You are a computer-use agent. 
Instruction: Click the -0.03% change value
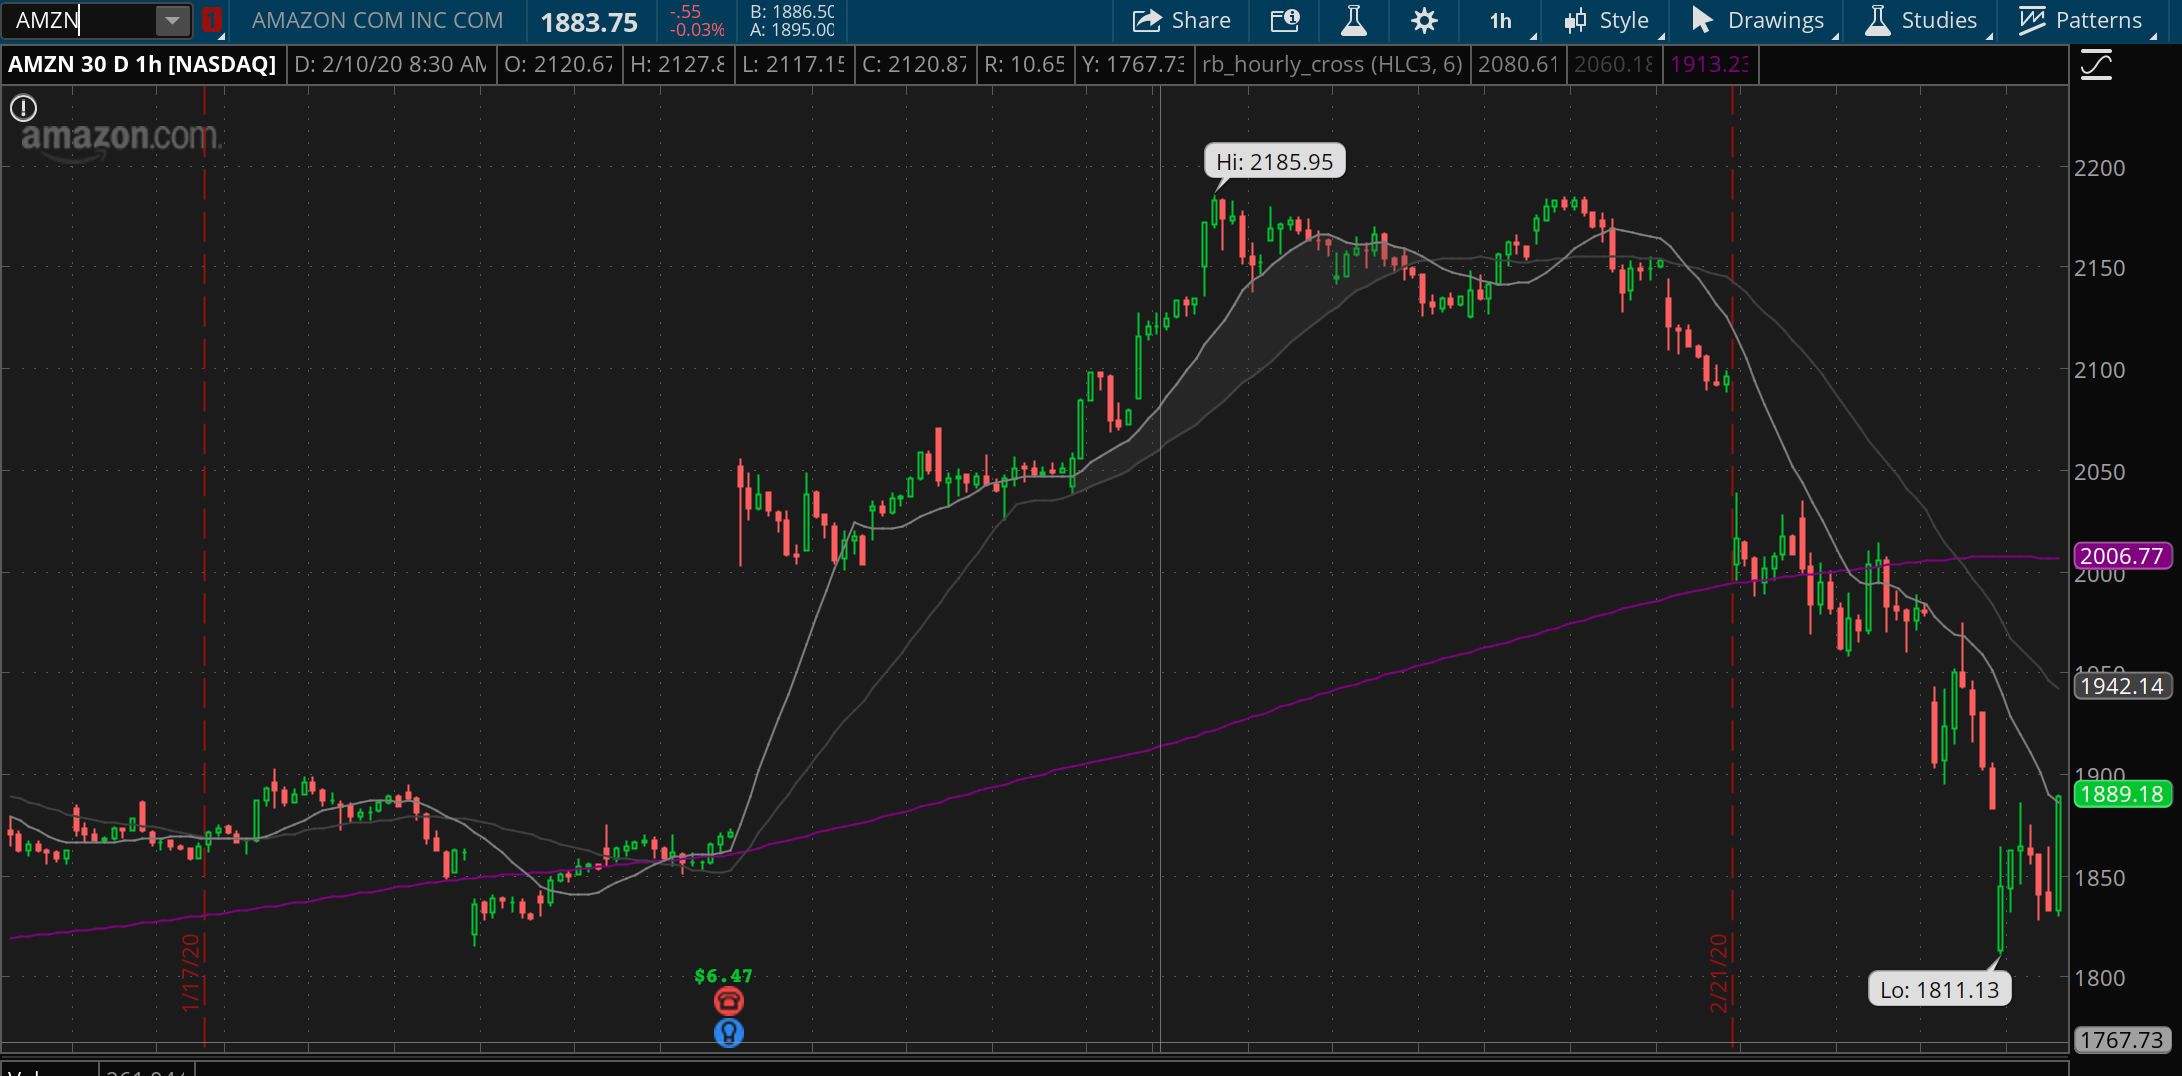[x=697, y=30]
